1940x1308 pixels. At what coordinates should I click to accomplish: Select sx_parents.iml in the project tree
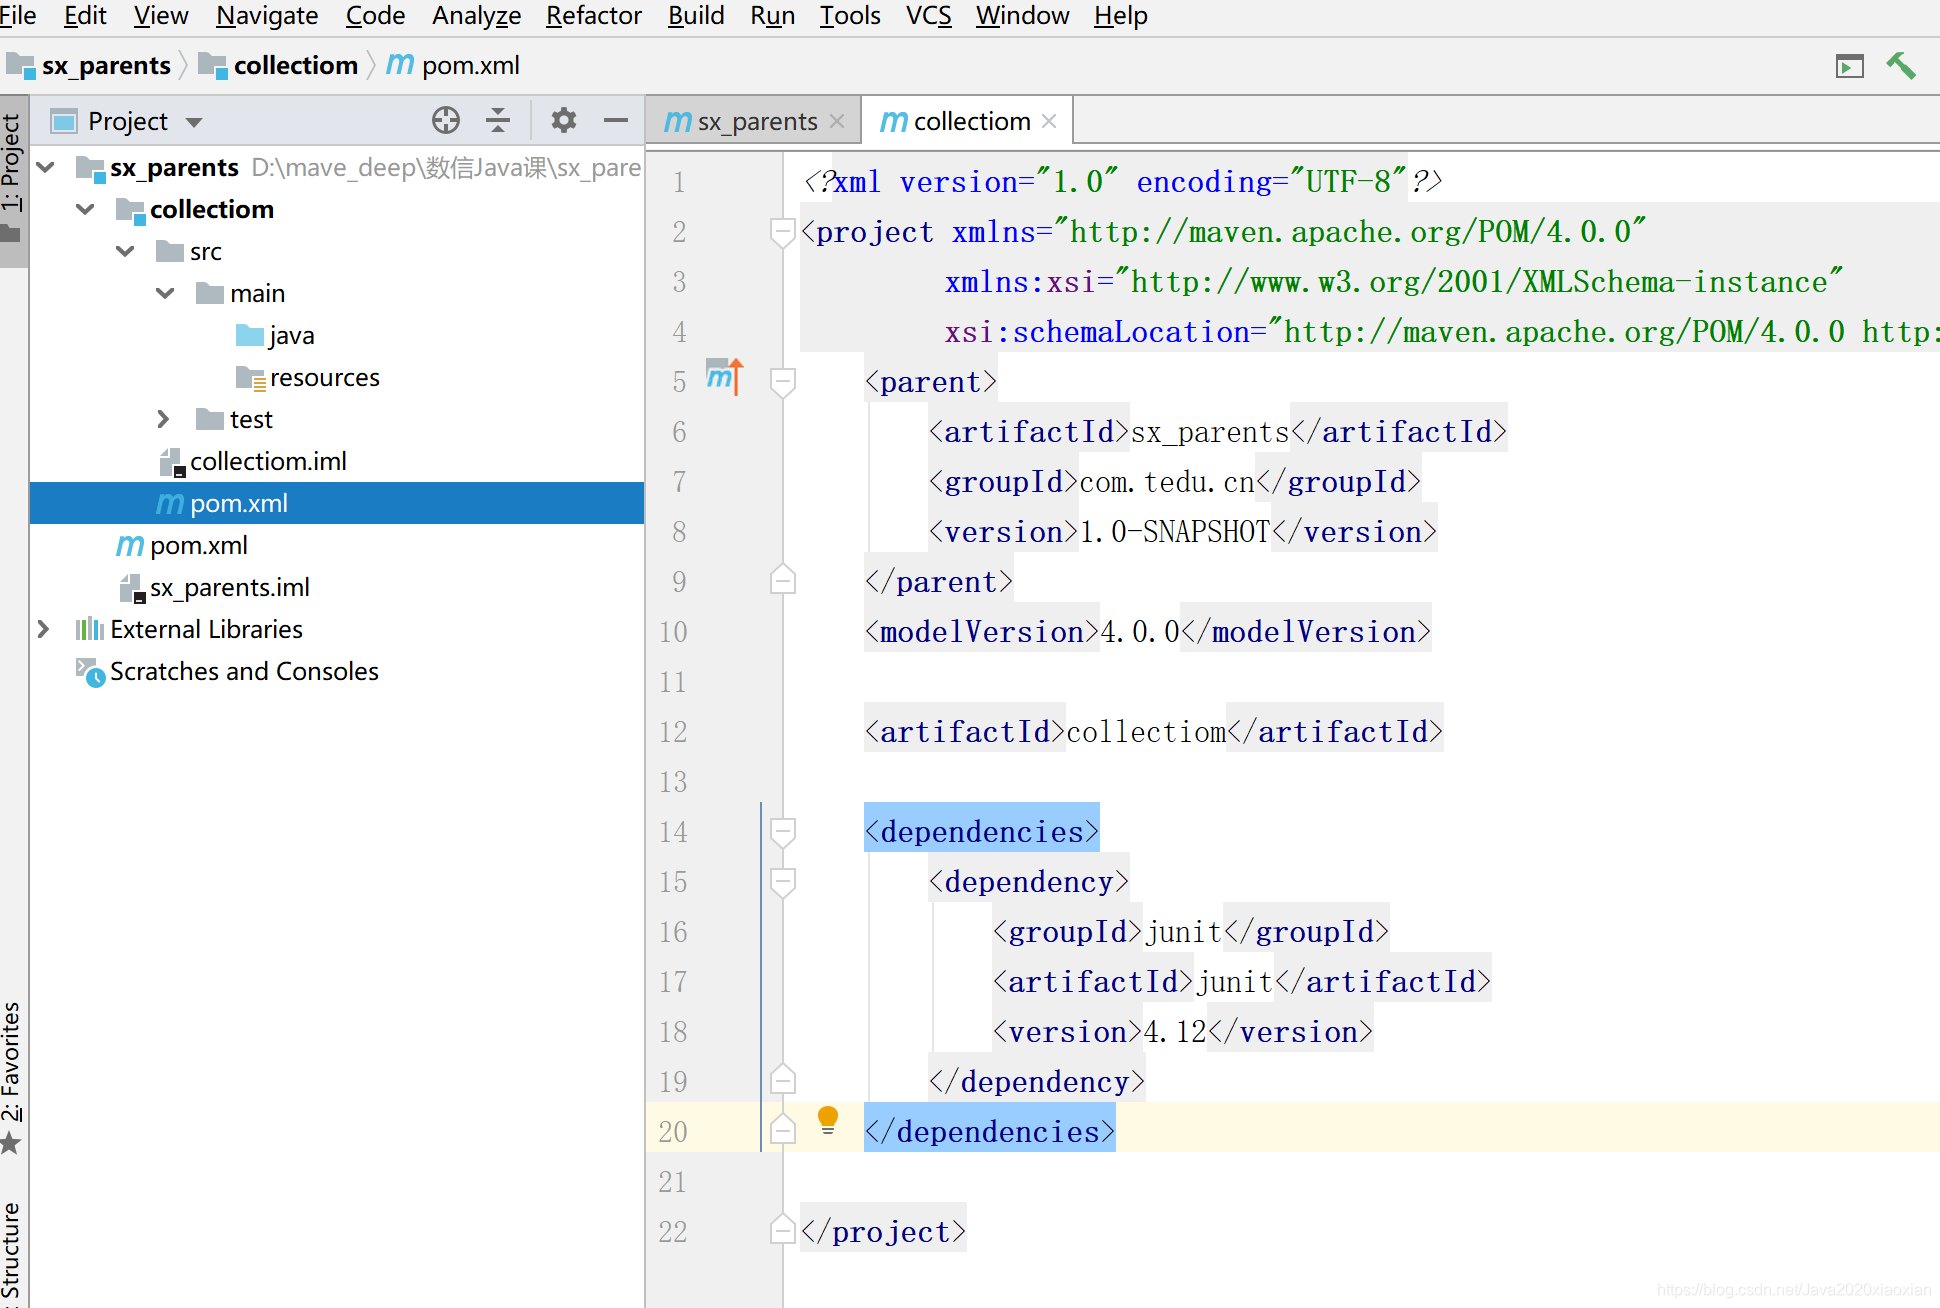229,587
